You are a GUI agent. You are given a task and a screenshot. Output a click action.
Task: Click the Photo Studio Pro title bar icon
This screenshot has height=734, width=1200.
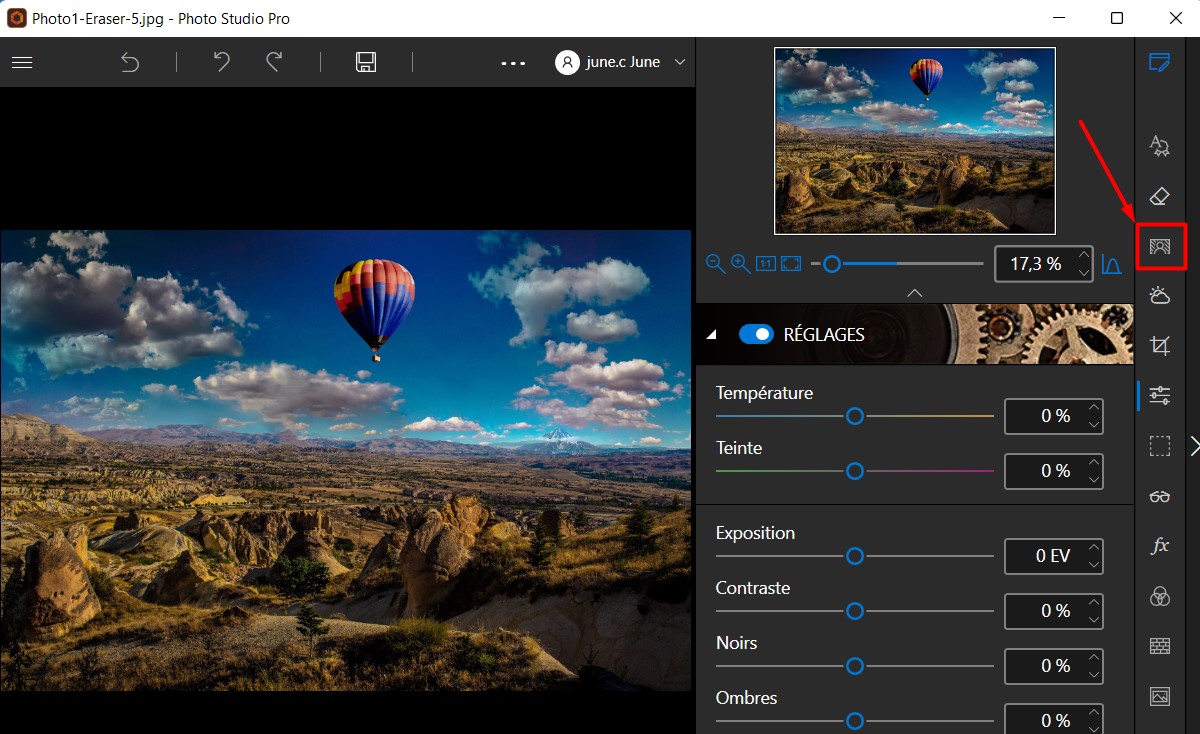pos(16,18)
